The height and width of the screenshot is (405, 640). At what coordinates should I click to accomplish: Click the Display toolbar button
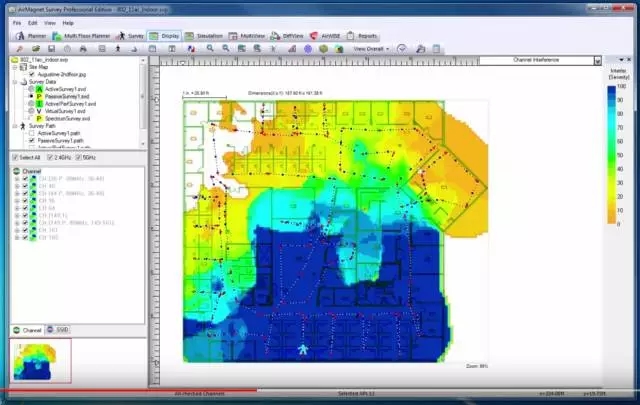coord(167,34)
